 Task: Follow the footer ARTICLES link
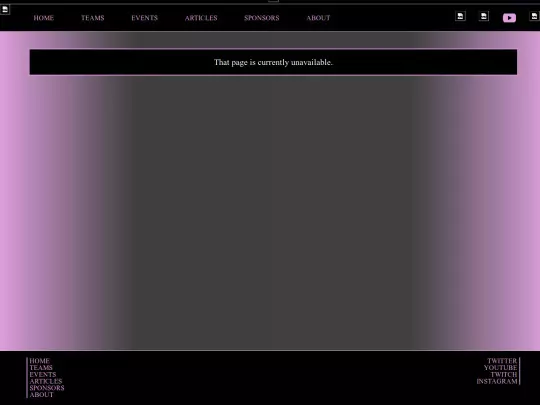[46, 381]
